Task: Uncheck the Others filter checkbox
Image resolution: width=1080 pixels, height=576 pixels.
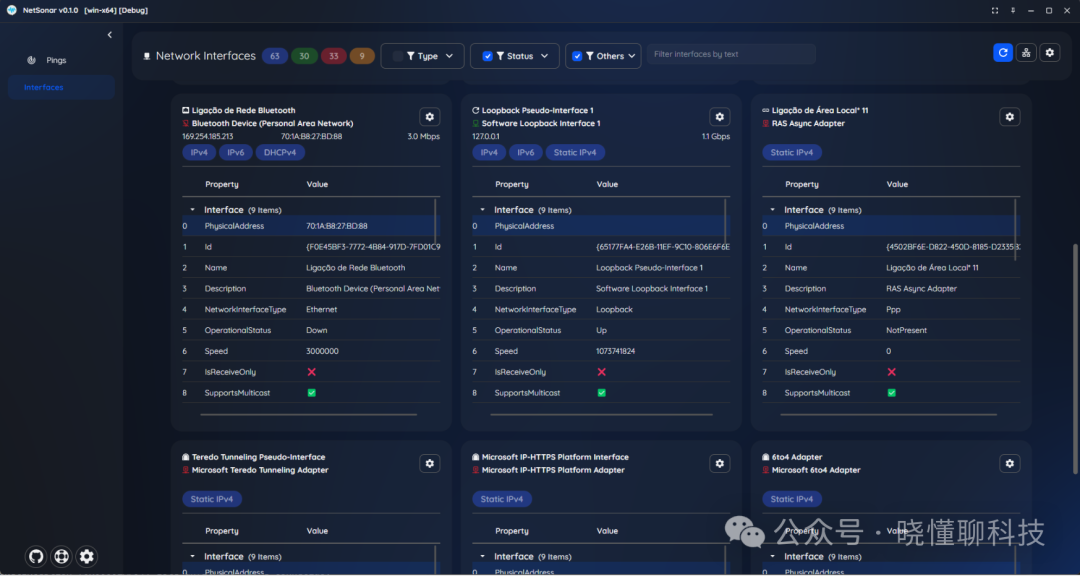Action: pos(577,56)
